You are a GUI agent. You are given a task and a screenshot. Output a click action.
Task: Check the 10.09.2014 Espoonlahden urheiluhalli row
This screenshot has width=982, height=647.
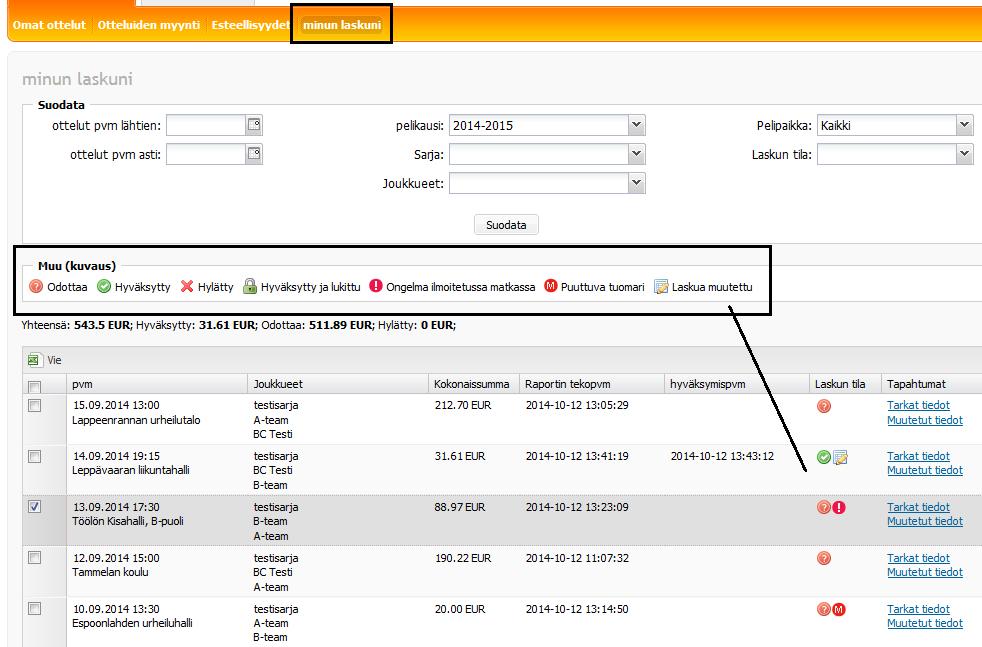click(x=35, y=608)
